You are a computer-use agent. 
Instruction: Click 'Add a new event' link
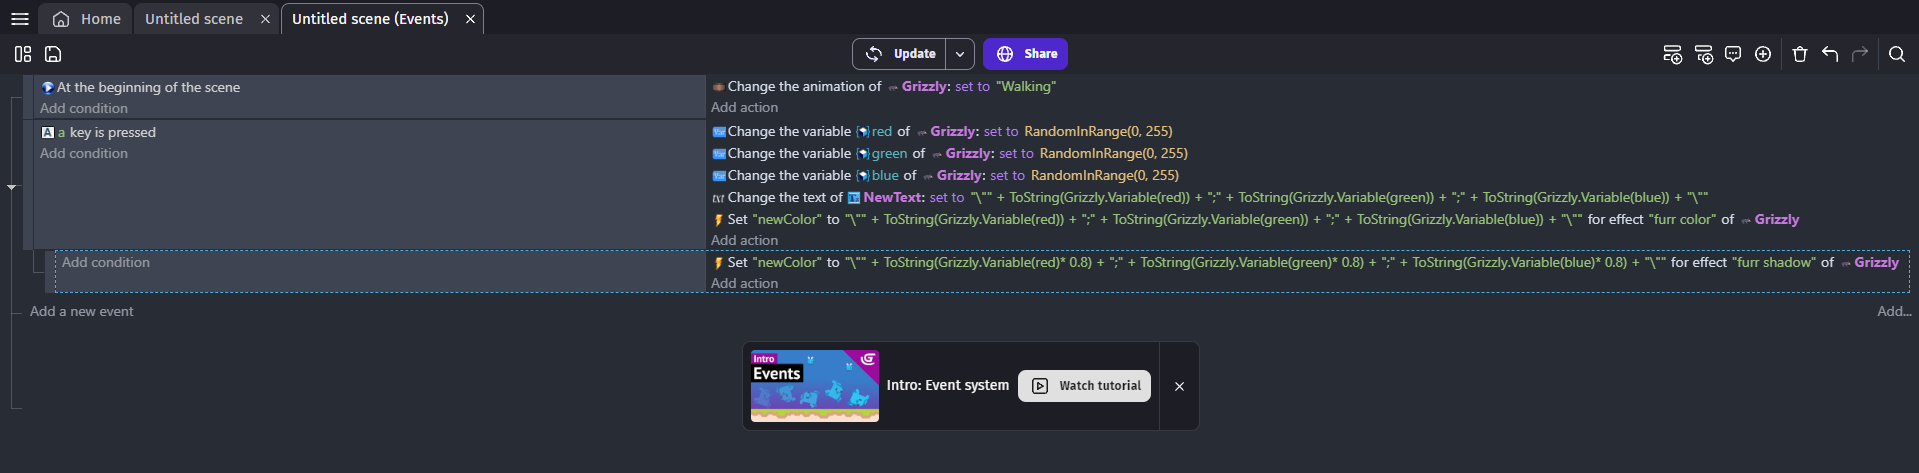tap(82, 311)
